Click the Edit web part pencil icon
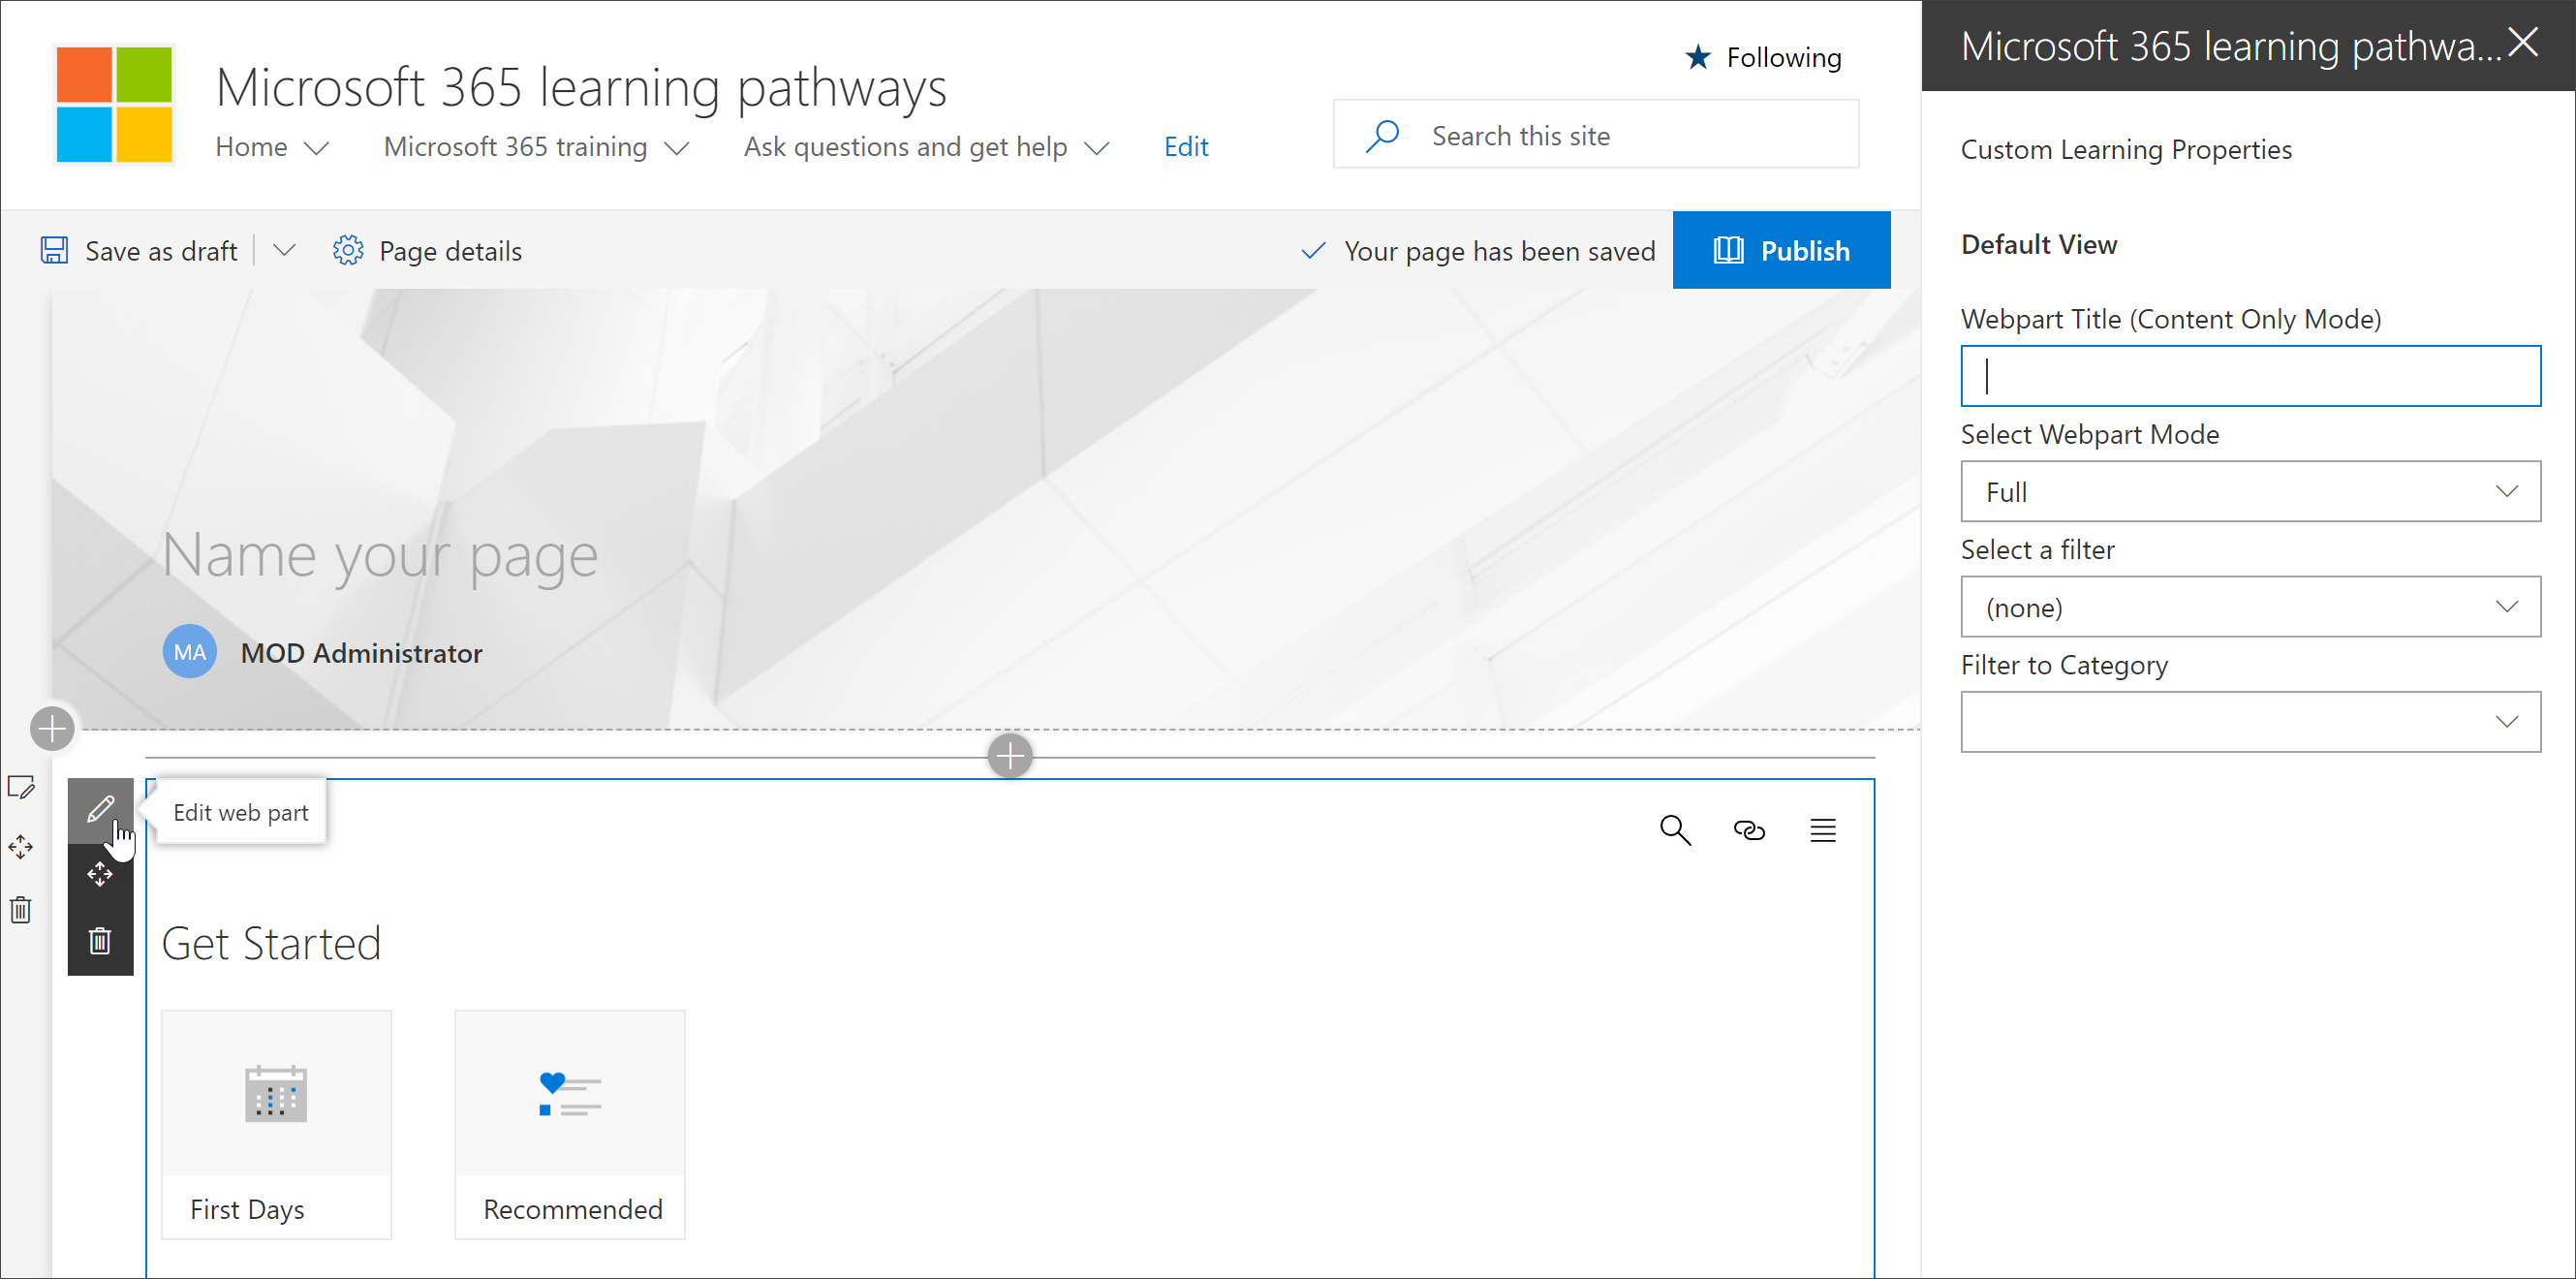This screenshot has width=2576, height=1279. (100, 810)
